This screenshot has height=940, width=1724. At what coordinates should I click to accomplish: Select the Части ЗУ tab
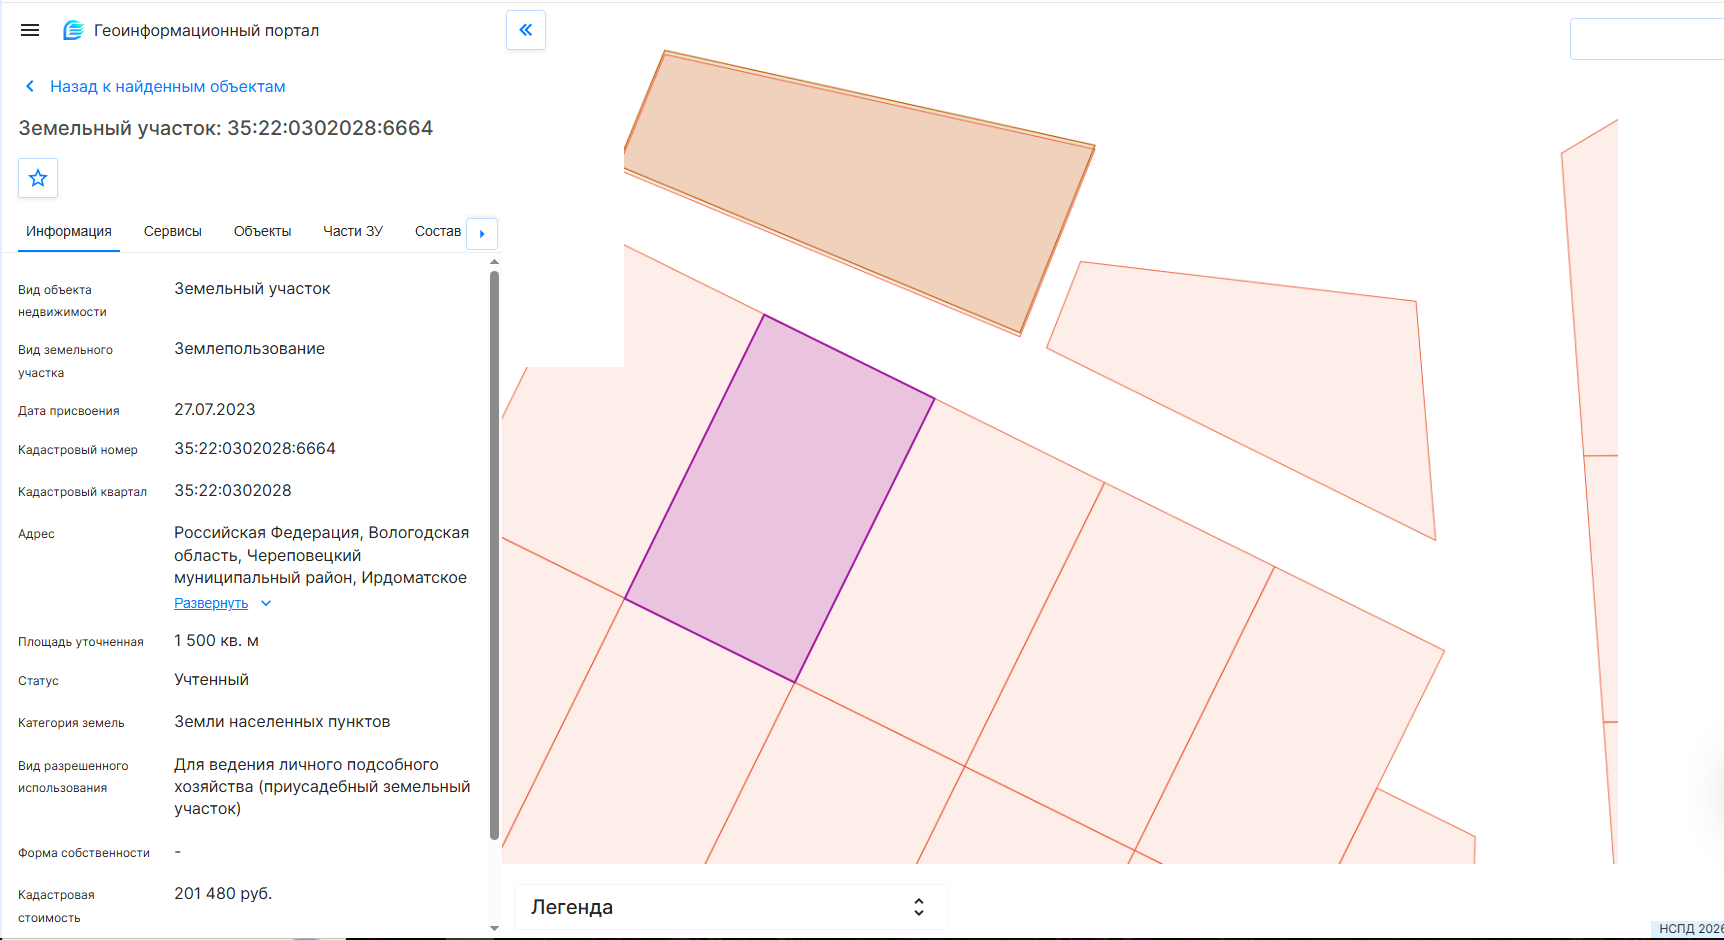(x=353, y=231)
